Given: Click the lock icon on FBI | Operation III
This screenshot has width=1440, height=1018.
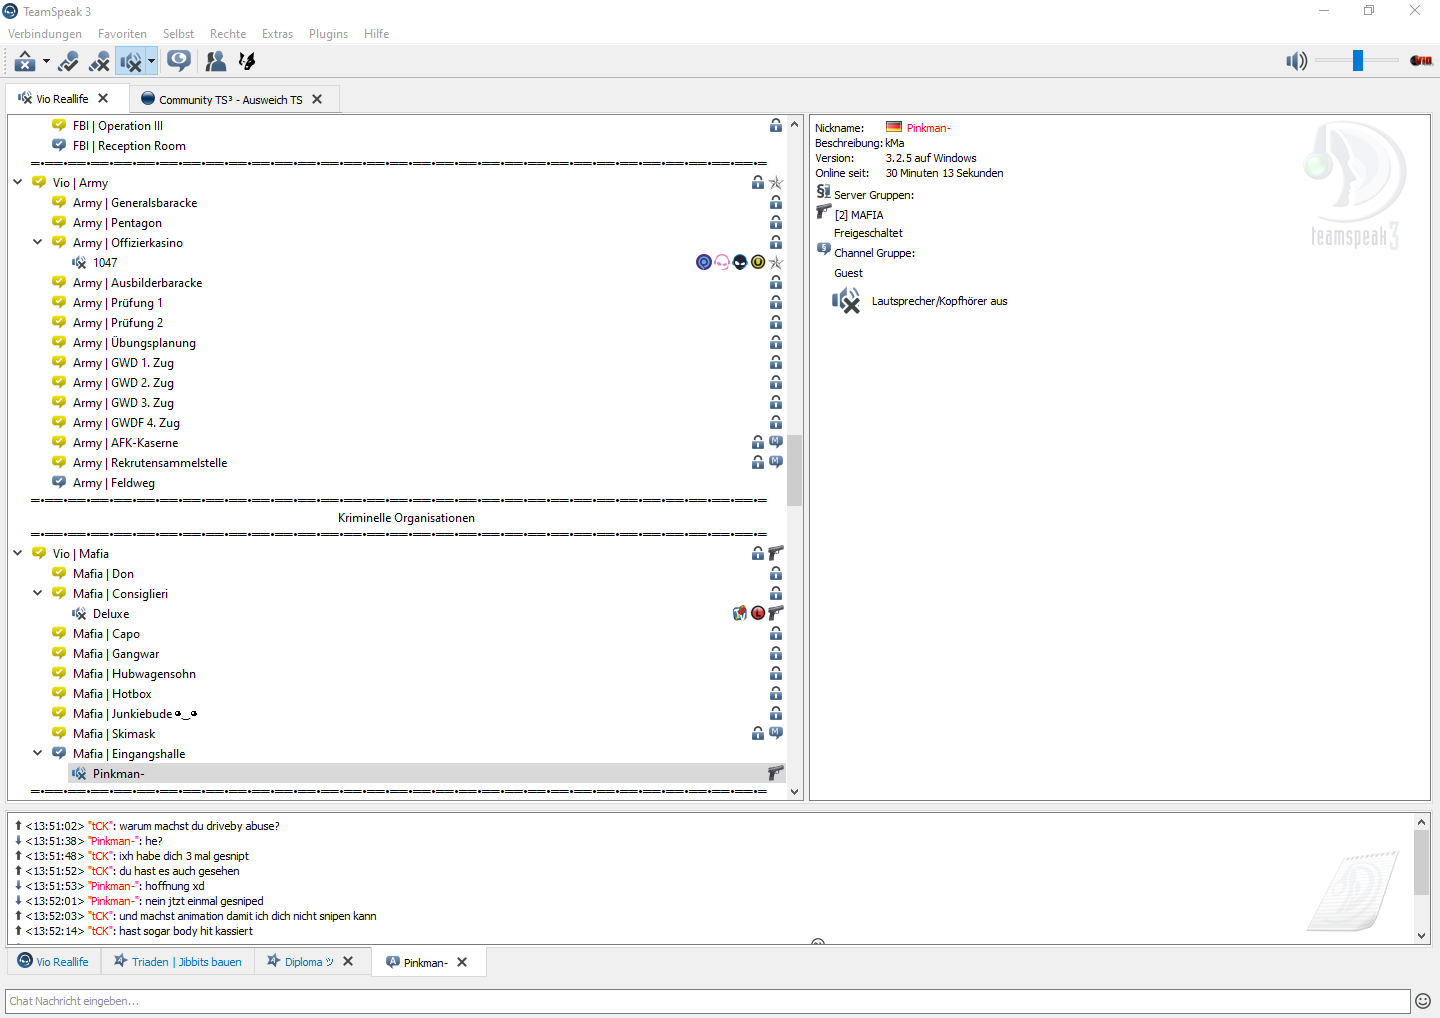Looking at the screenshot, I should [x=776, y=126].
